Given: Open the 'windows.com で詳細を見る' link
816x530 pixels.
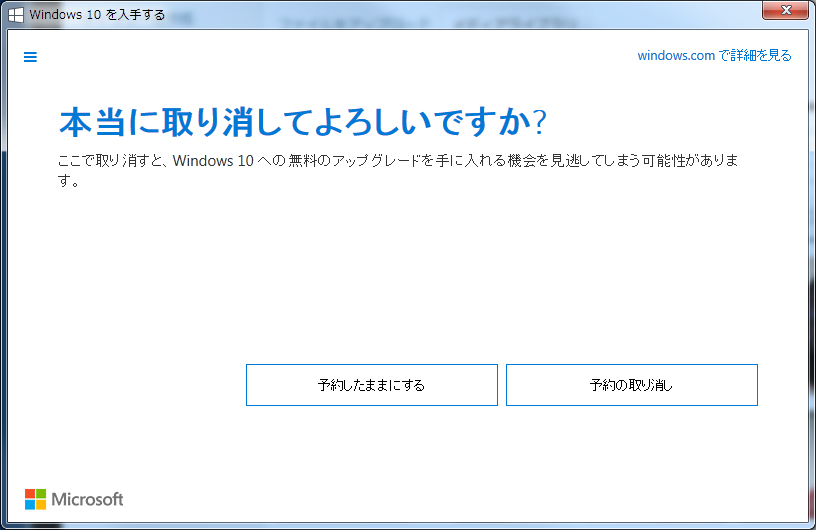Looking at the screenshot, I should pyautogui.click(x=714, y=55).
